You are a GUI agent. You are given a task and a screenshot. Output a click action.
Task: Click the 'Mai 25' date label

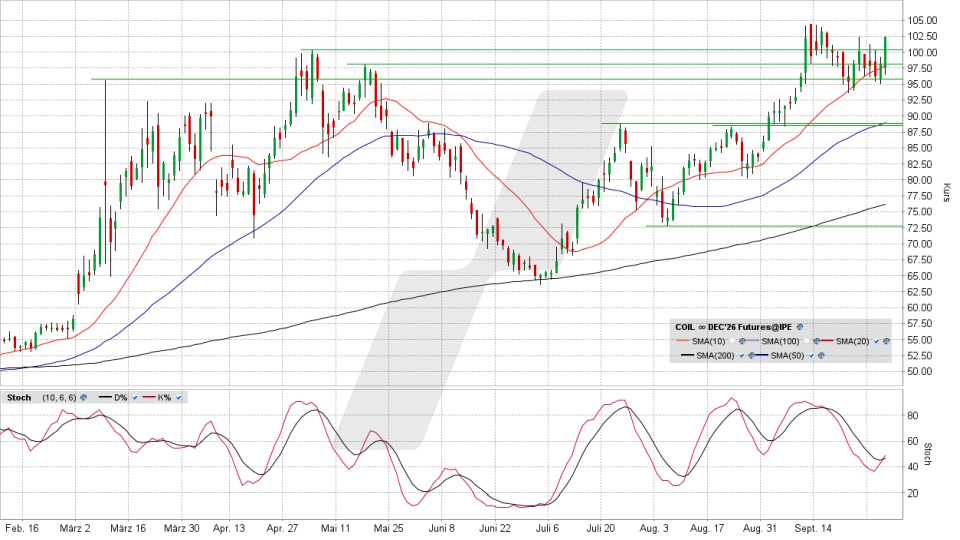pos(389,528)
